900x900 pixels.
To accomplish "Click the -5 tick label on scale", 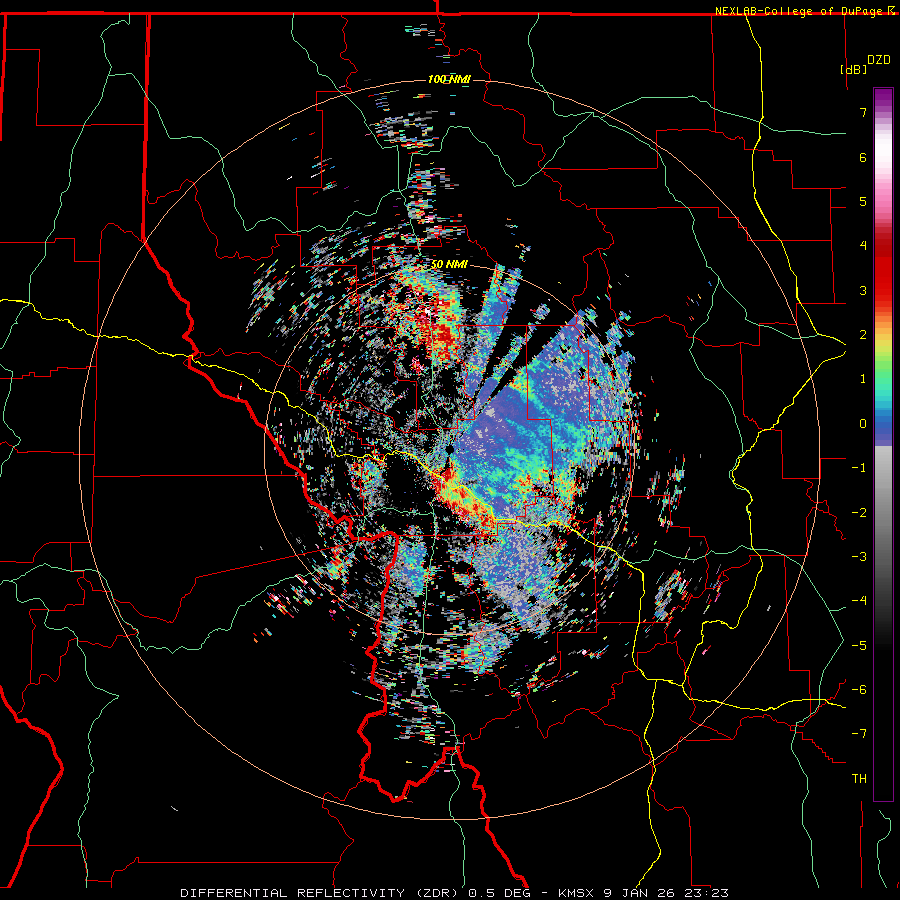I will click(x=859, y=646).
